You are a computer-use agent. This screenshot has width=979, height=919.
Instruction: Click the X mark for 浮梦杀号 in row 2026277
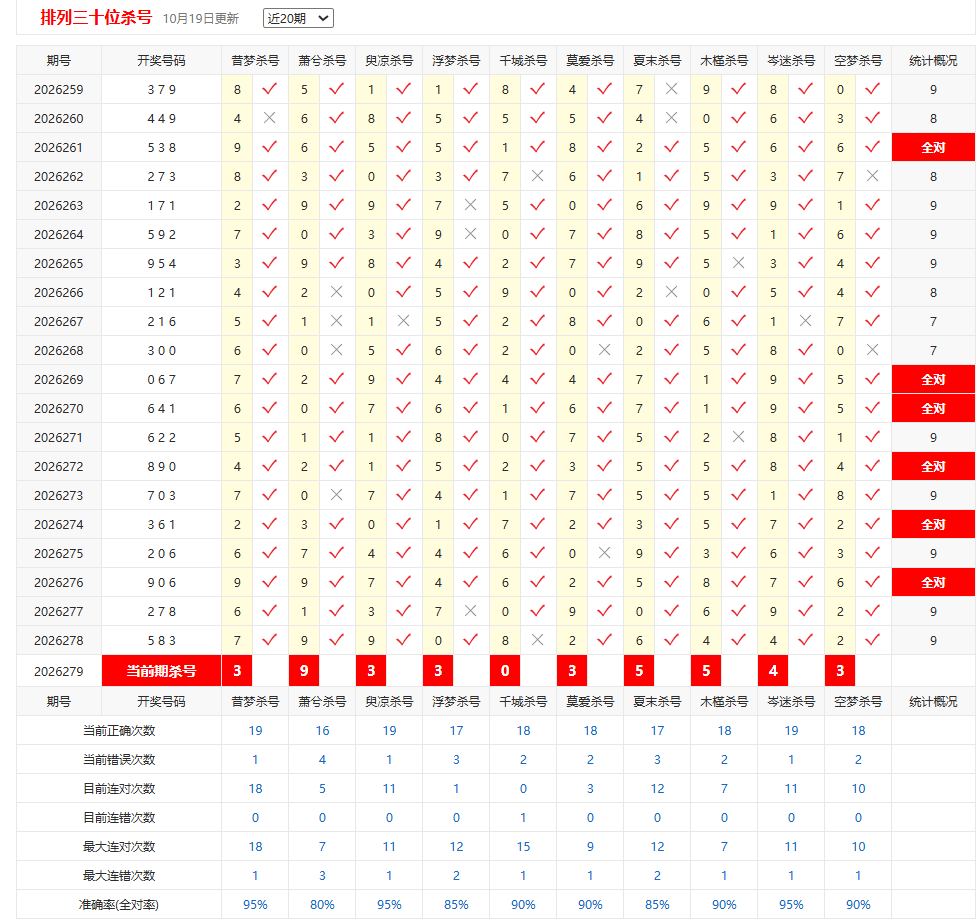click(470, 611)
